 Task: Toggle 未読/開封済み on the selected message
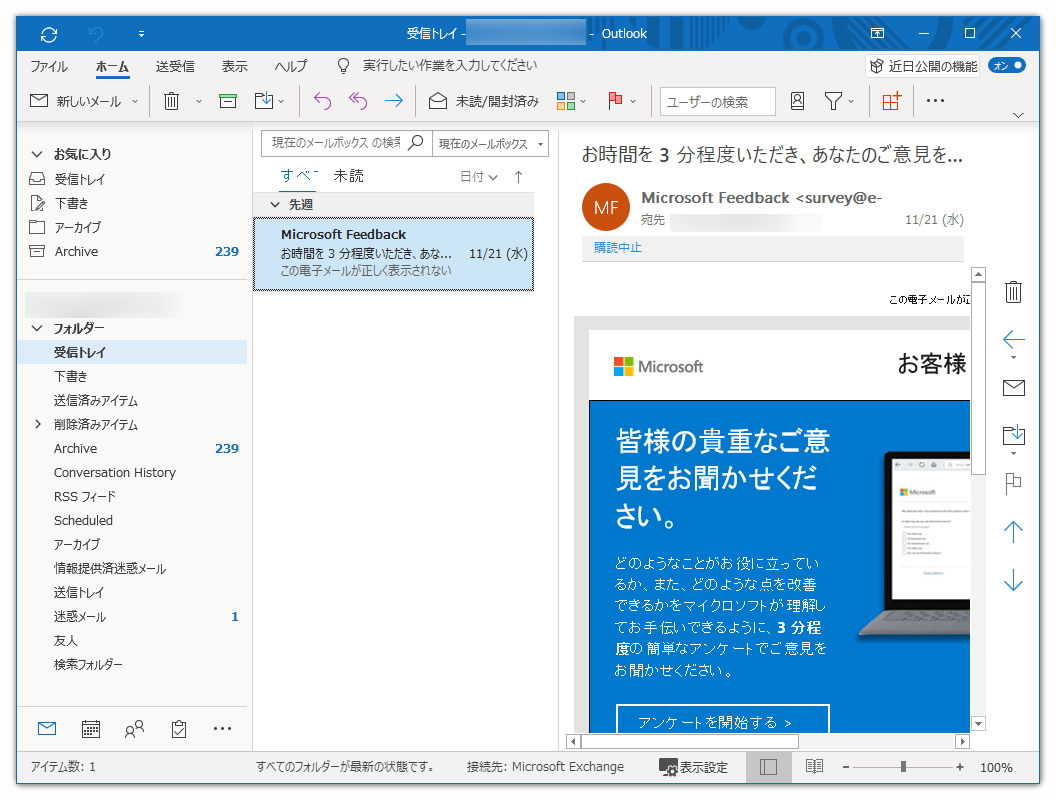(x=494, y=101)
